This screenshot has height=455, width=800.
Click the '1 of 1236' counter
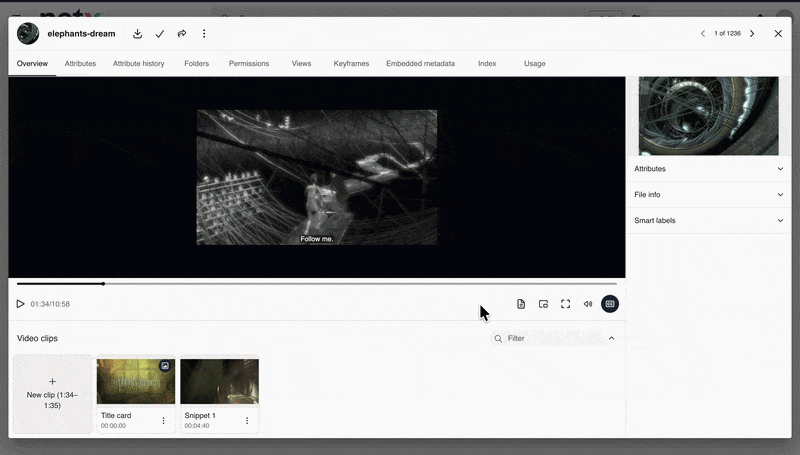[728, 34]
